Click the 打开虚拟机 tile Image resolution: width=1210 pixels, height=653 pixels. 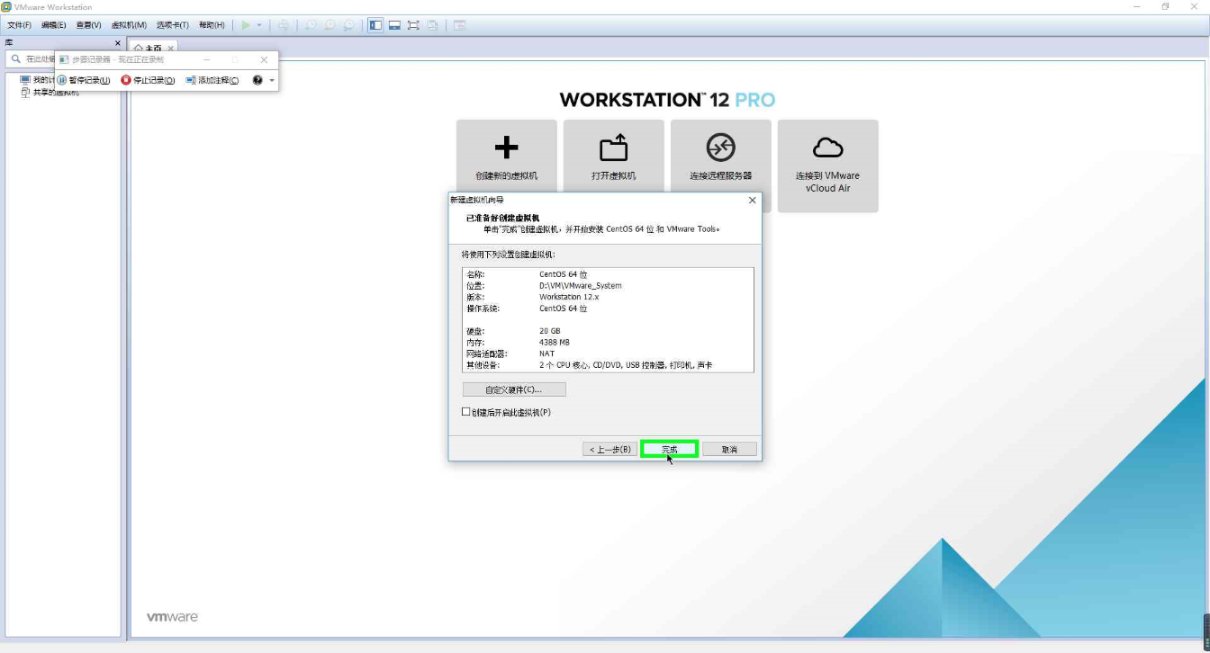613,157
